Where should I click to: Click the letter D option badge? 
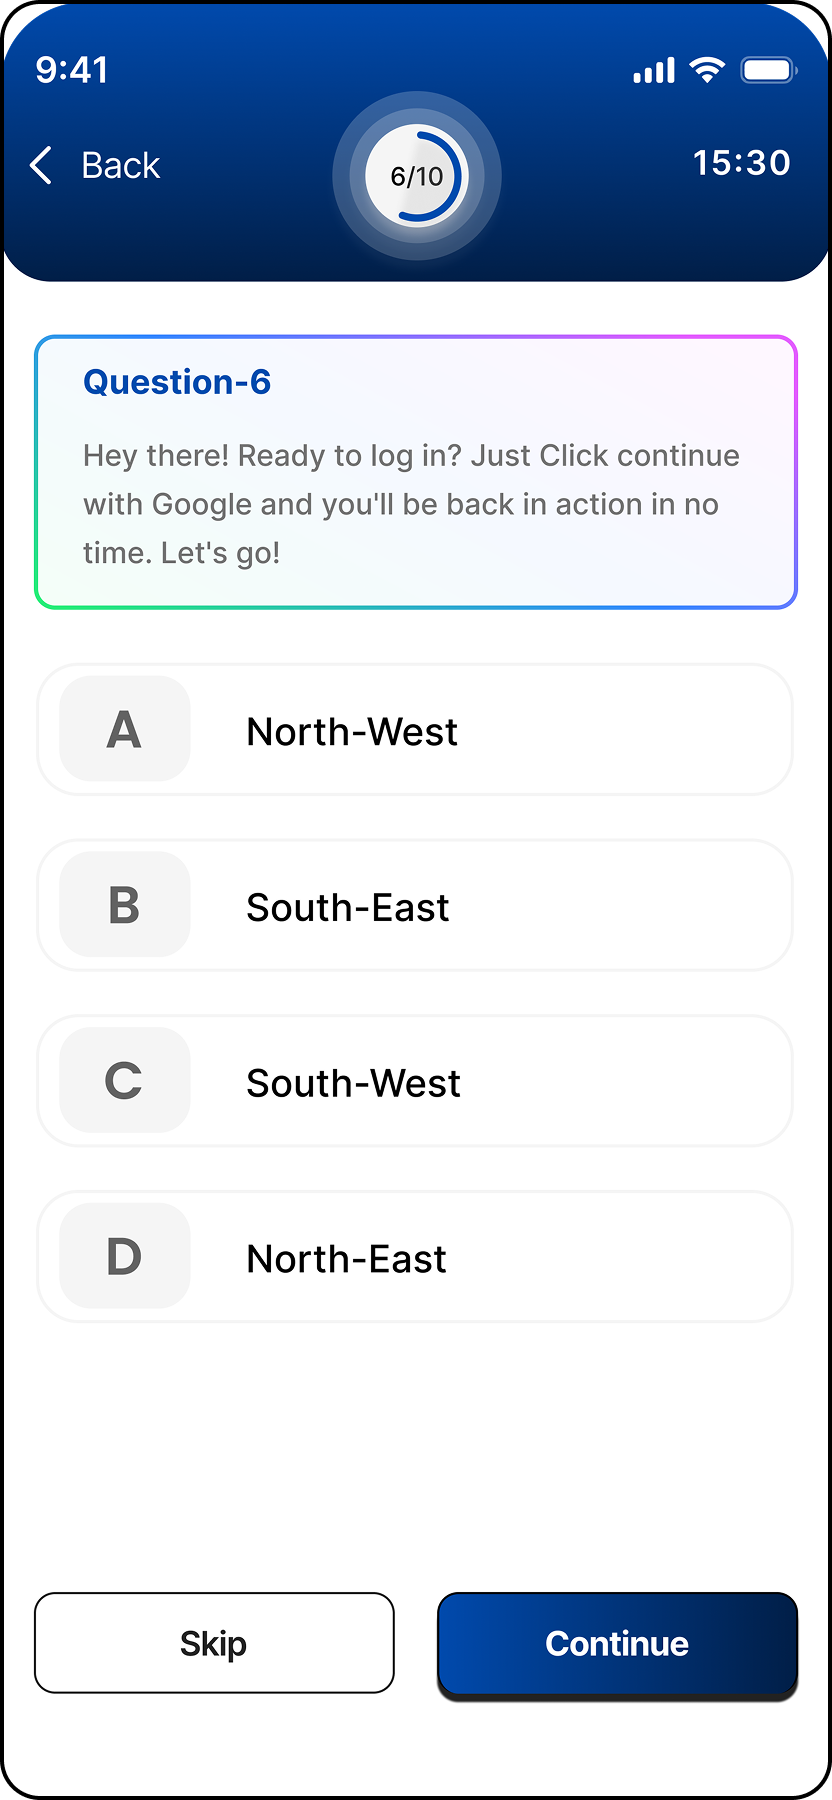125,1256
